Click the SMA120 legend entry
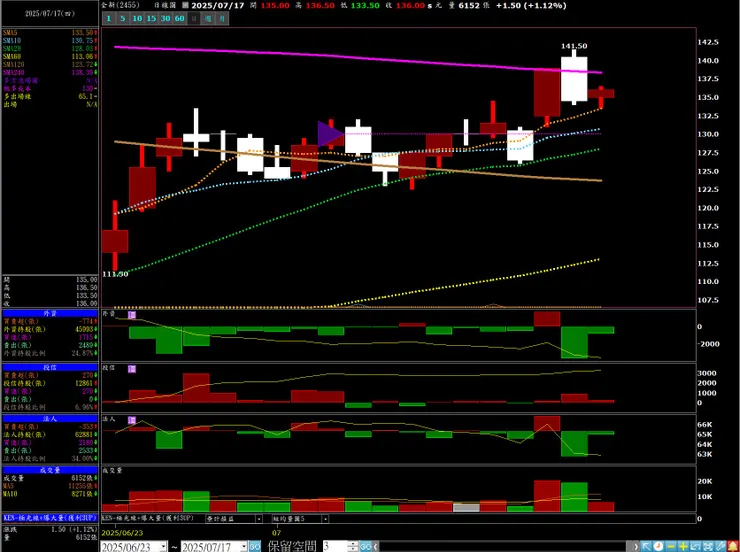 [50, 65]
